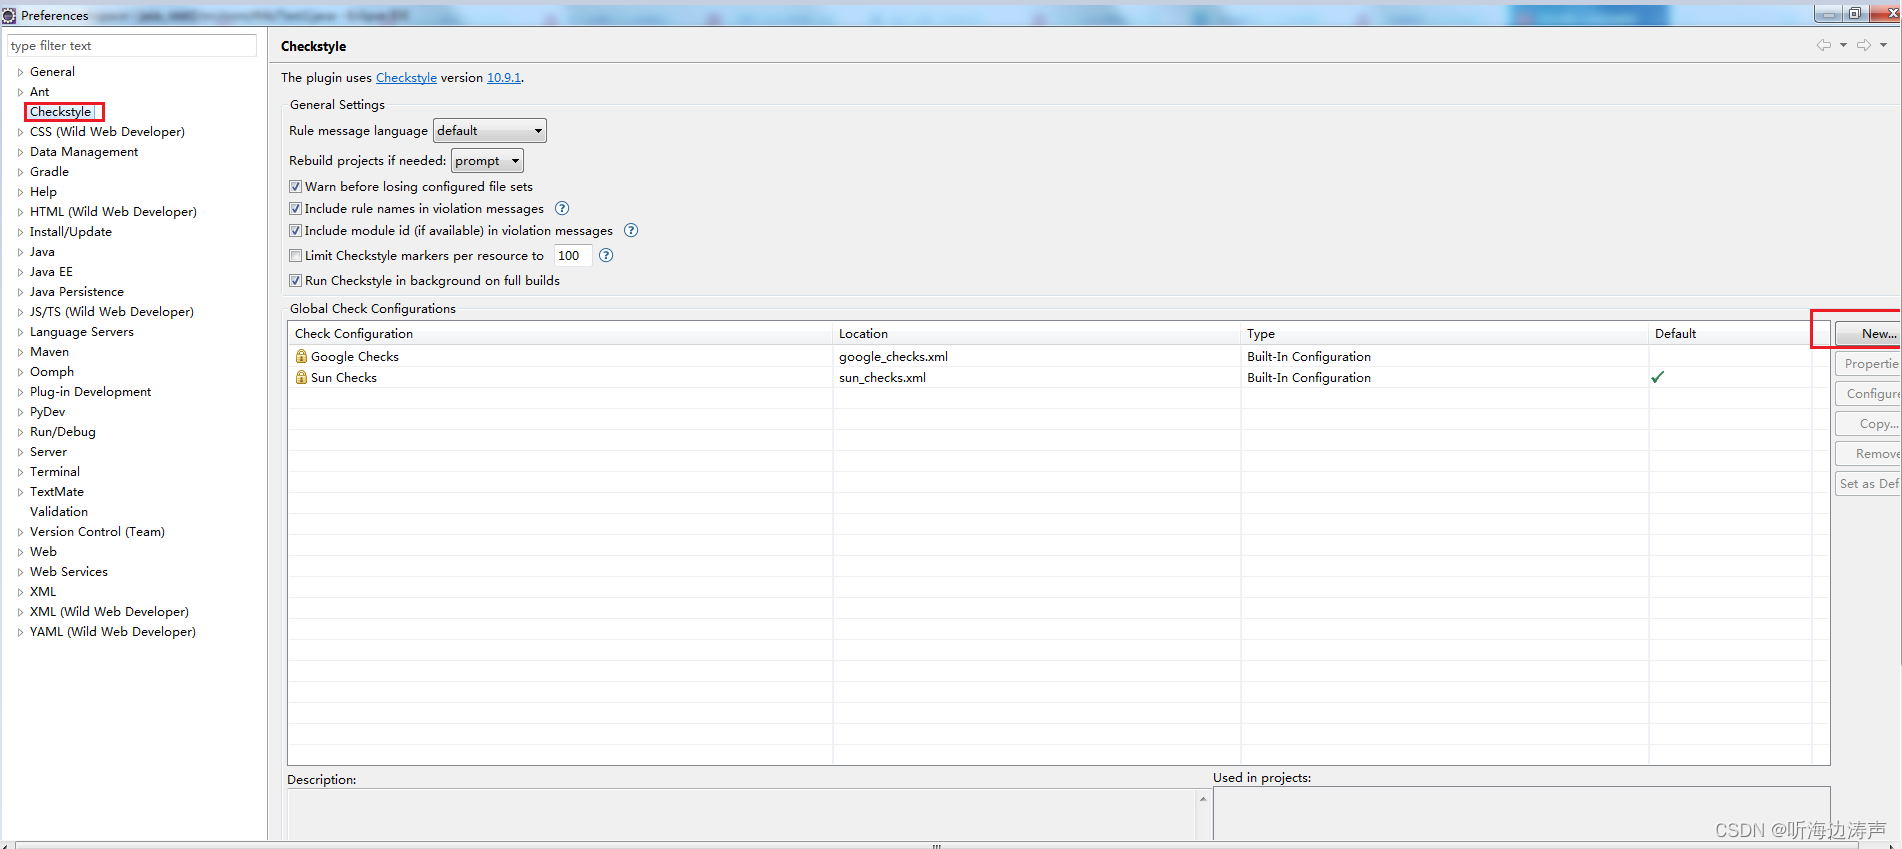Open the back history dropdown arrow
Viewport: 1902px width, 849px height.
[1843, 45]
